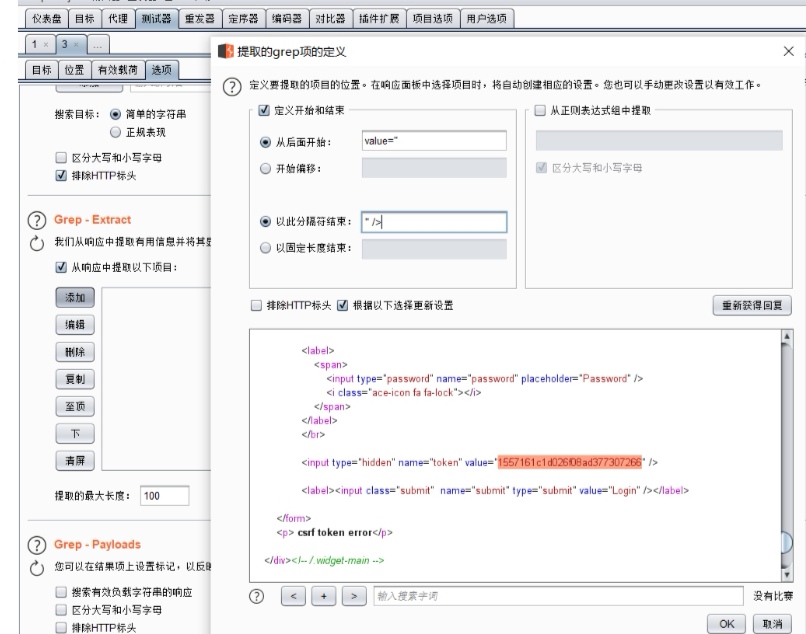806x634 pixels.
Task: Open new attack tab with ... tab
Action: pyautogui.click(x=98, y=45)
